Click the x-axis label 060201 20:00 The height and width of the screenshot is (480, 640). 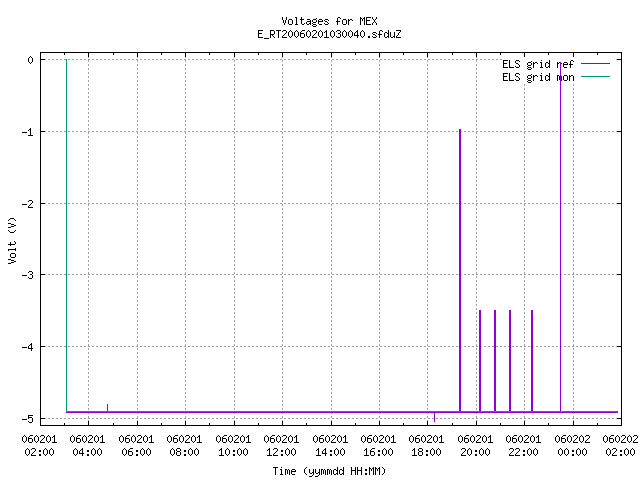(x=475, y=446)
